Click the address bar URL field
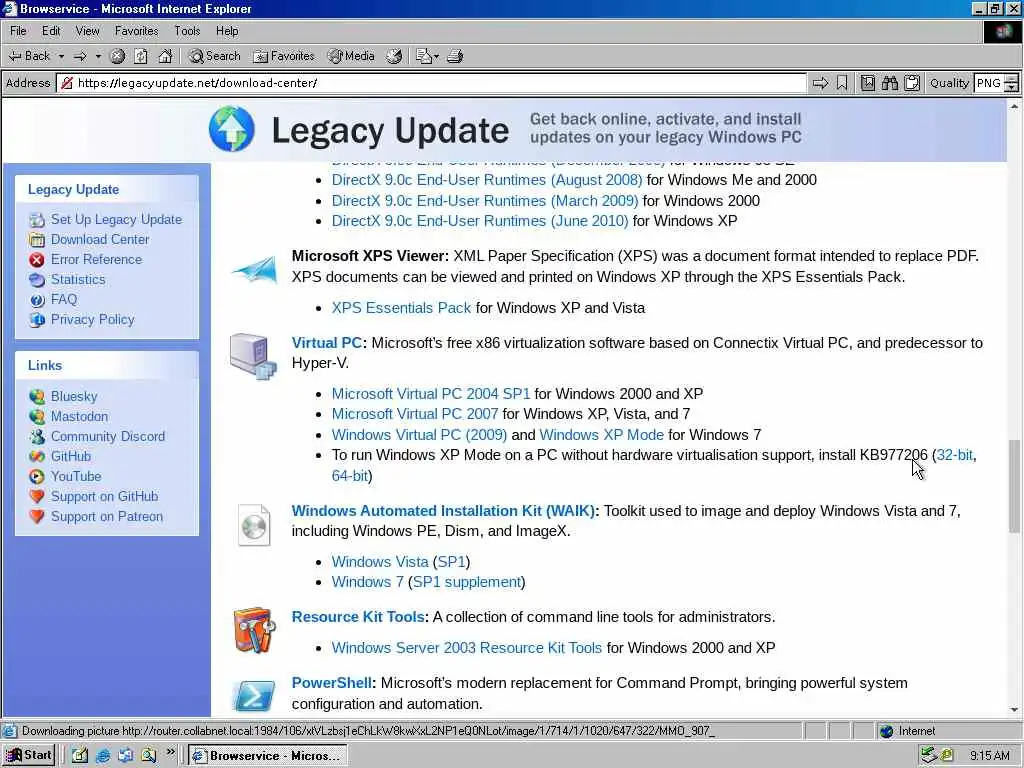This screenshot has height=768, width=1024. pos(431,83)
